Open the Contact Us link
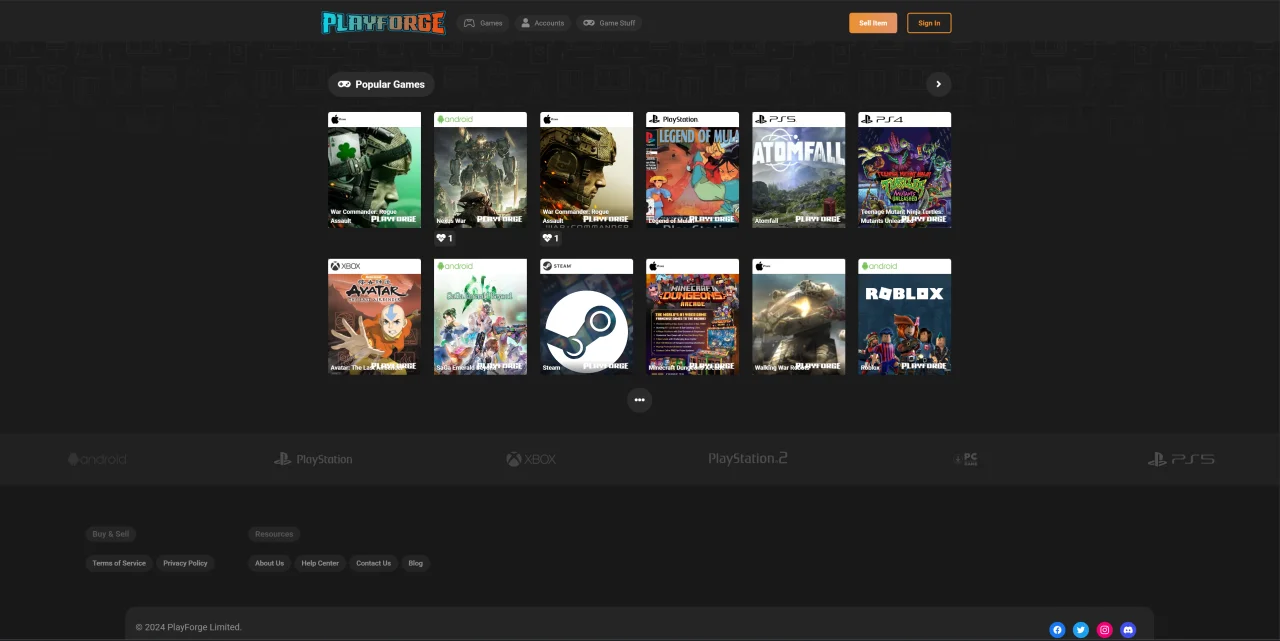This screenshot has width=1280, height=641. [x=373, y=563]
